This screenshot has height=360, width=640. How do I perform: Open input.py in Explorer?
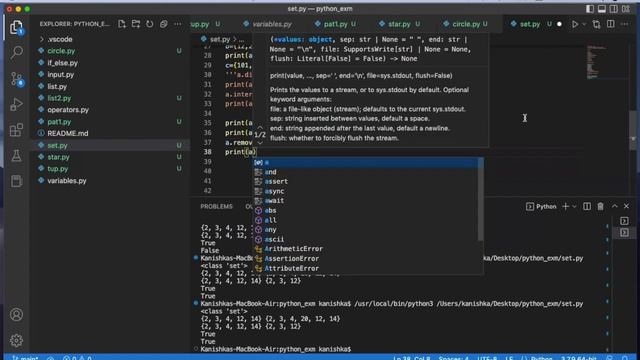tap(110, 75)
